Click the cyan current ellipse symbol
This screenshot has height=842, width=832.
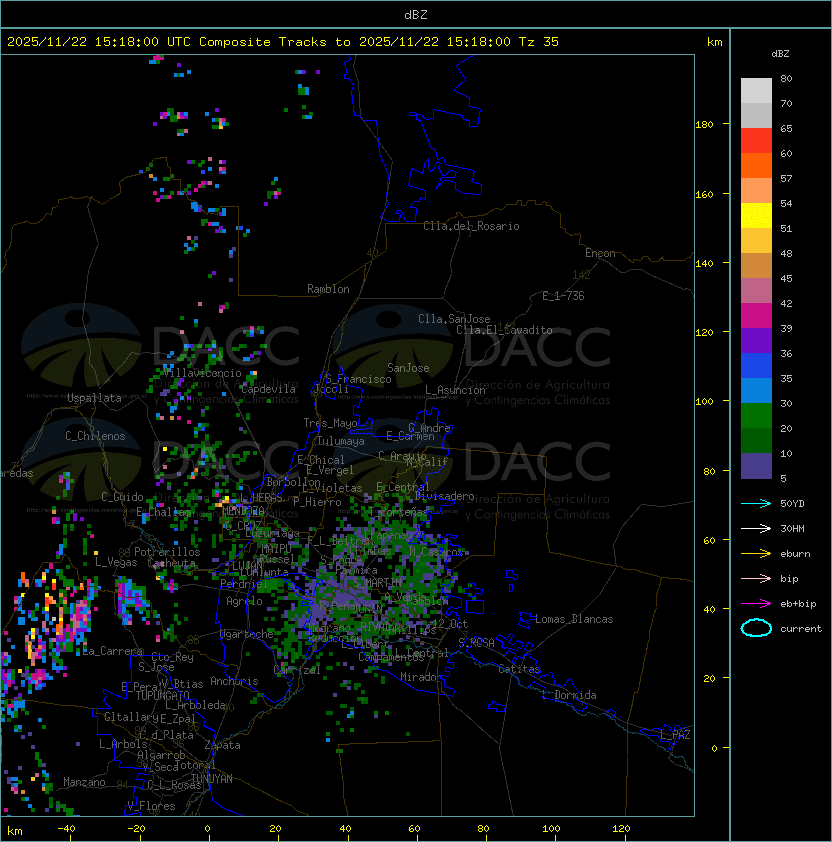click(x=756, y=628)
